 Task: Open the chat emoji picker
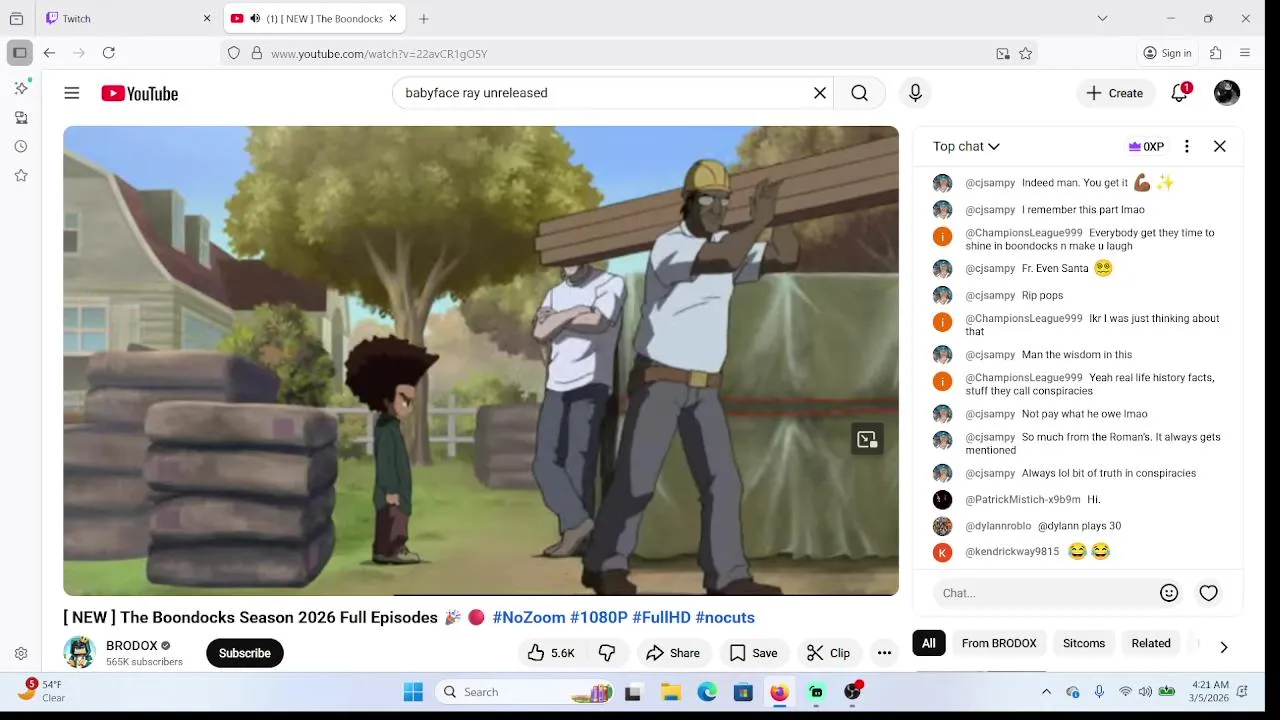click(1169, 593)
